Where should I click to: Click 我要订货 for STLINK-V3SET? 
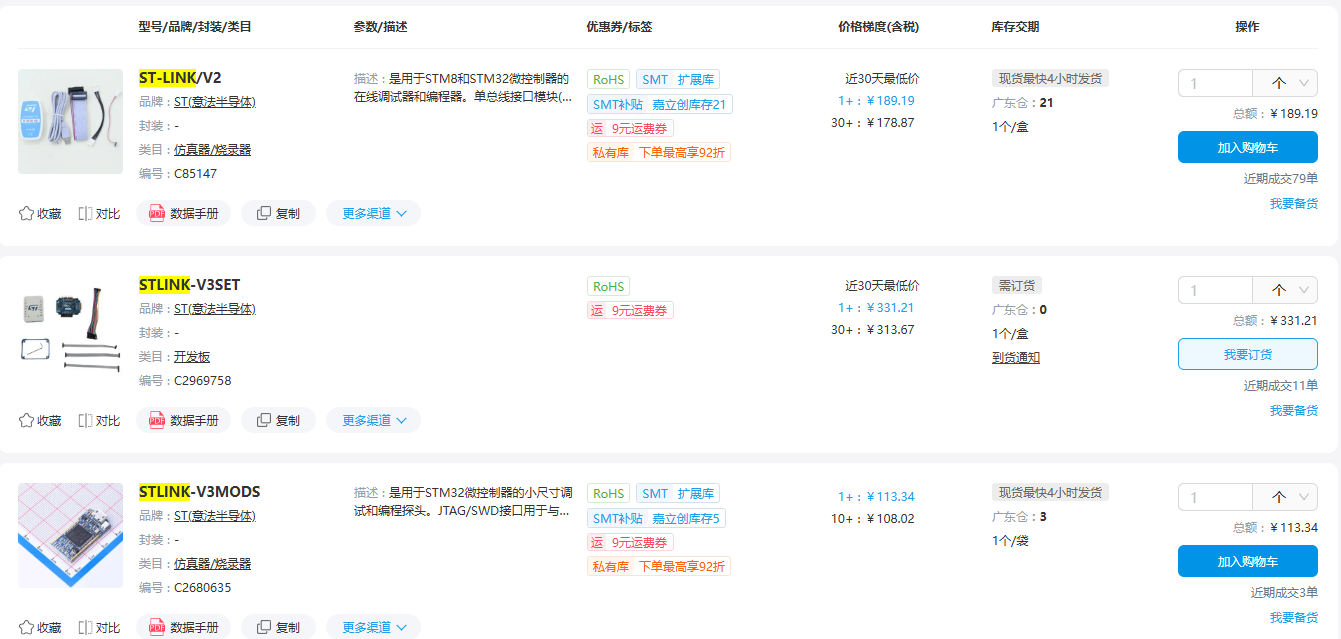tap(1247, 354)
